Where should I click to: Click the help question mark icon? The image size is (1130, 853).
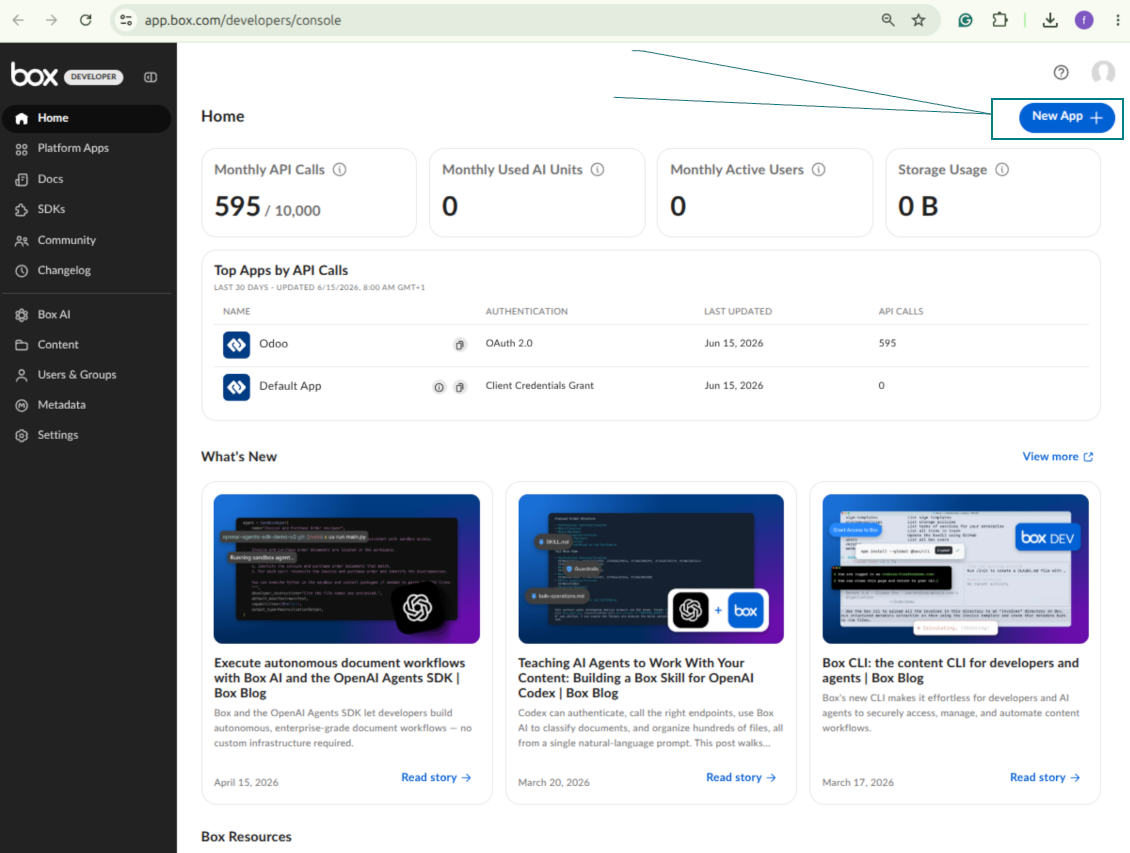[1061, 72]
